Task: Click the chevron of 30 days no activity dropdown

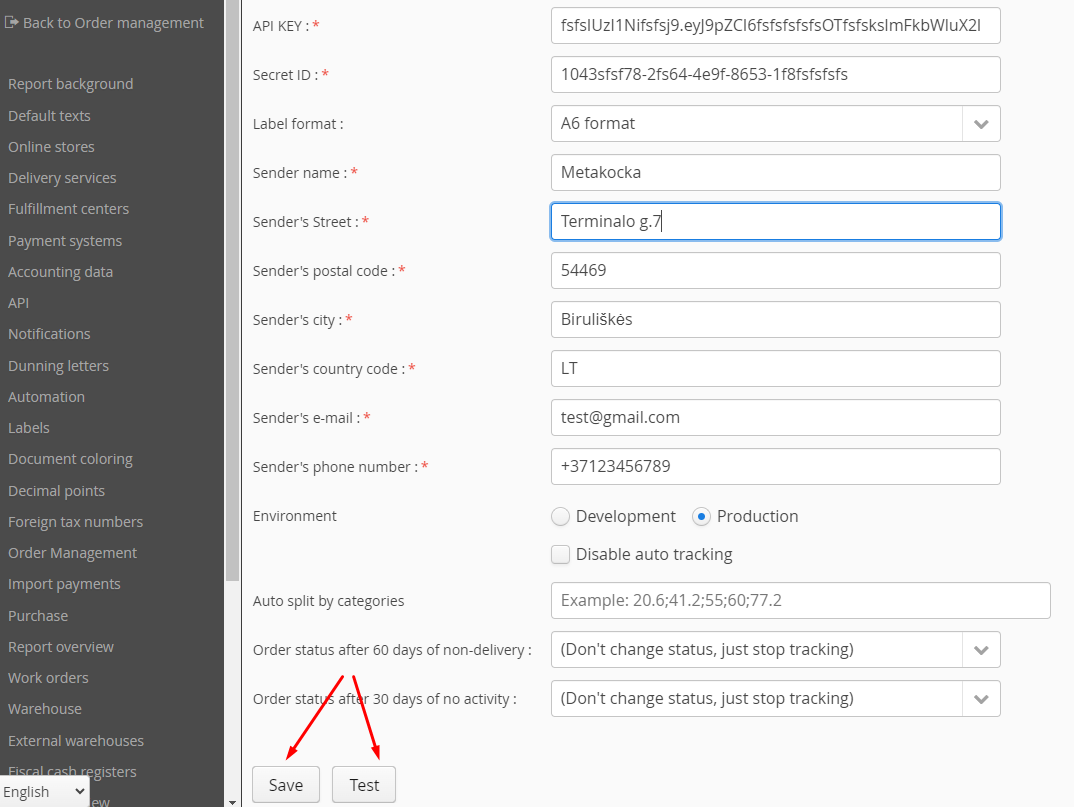Action: 981,699
